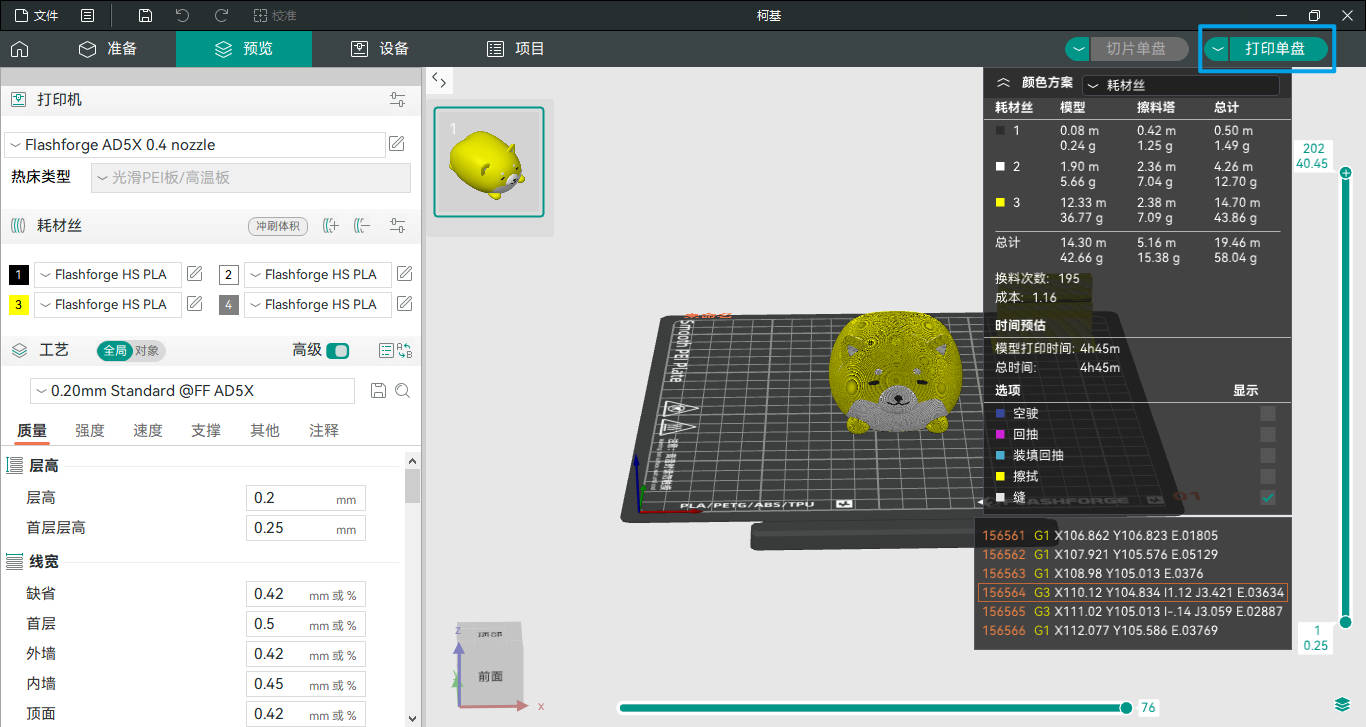Open filament 1 Flashforge HS PLA dropdown
1366x727 pixels.
tap(108, 275)
